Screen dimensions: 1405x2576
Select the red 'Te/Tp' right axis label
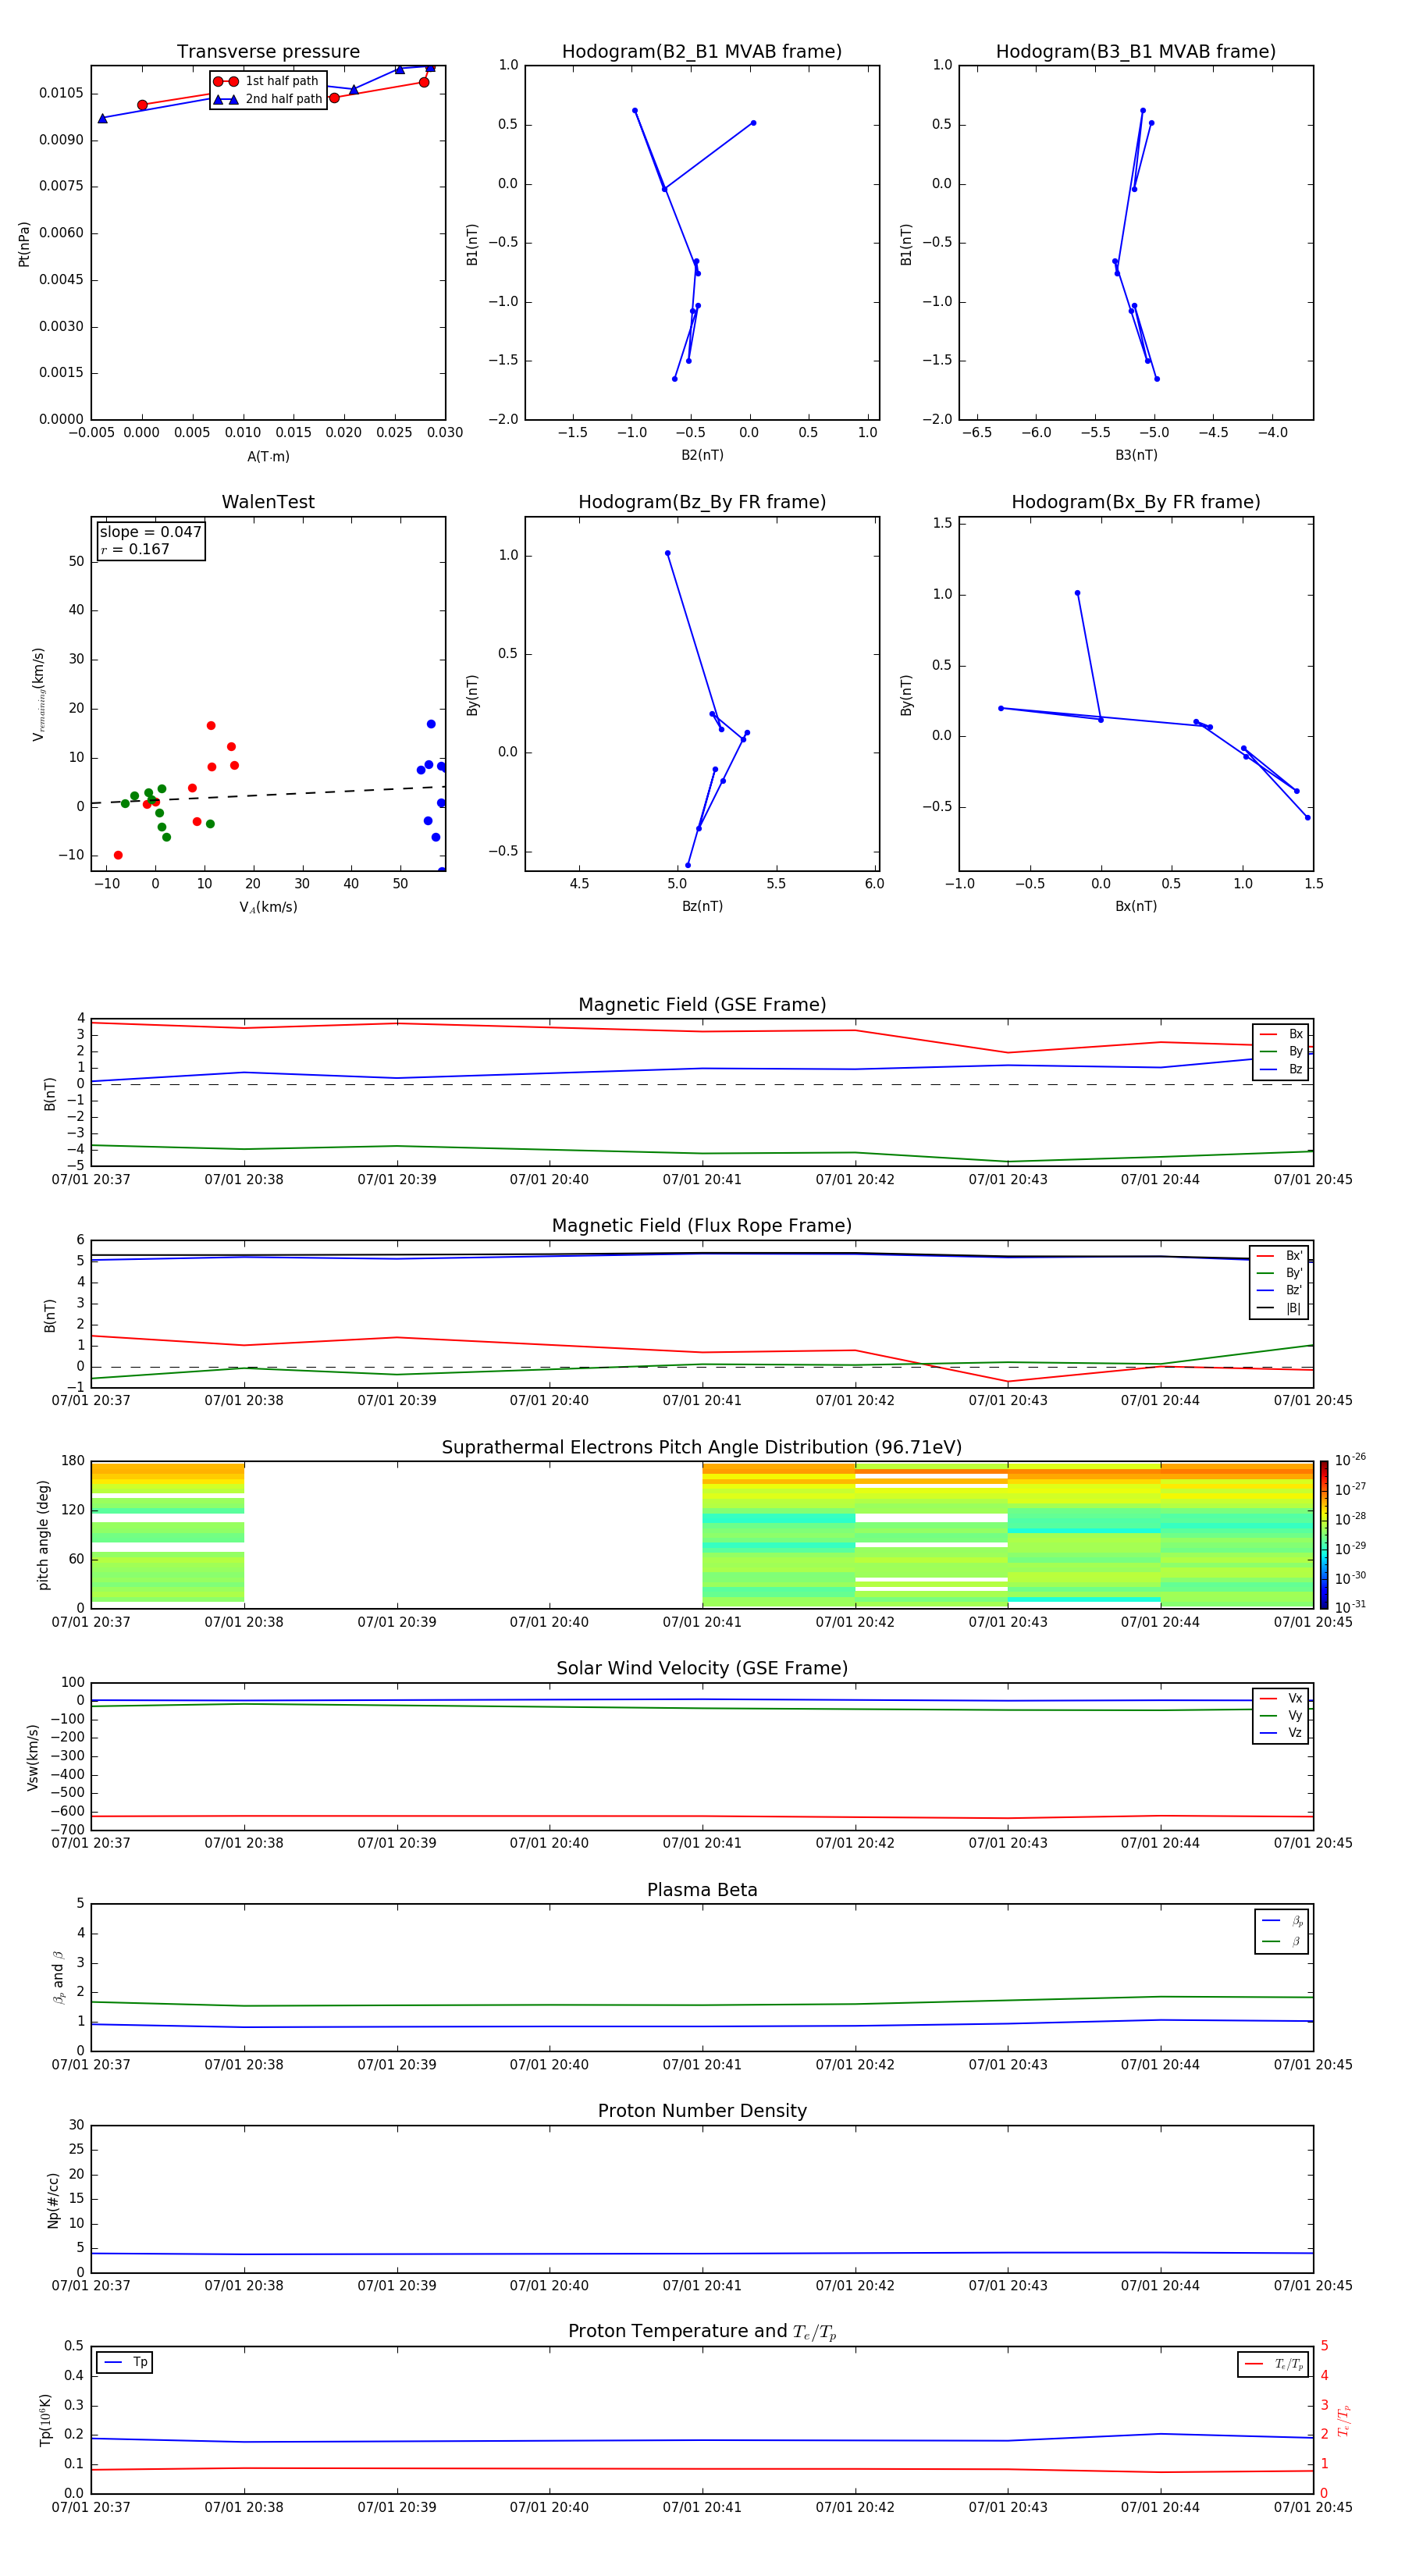(x=1344, y=2420)
